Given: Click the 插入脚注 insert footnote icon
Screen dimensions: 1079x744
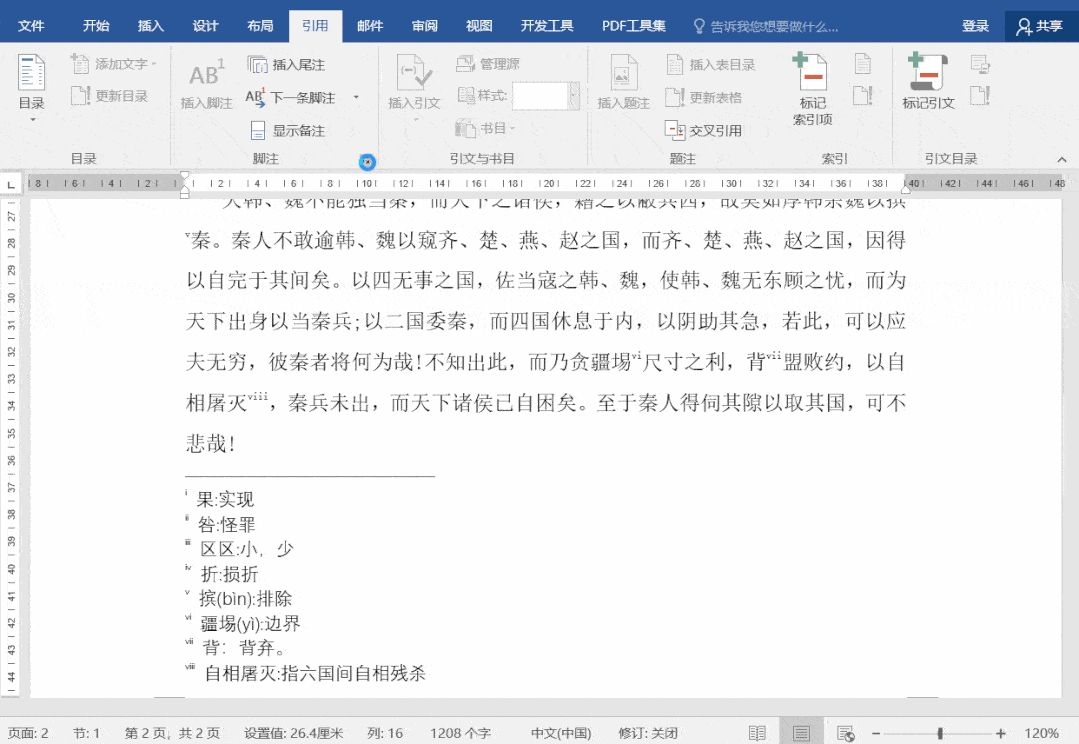Looking at the screenshot, I should [206, 75].
